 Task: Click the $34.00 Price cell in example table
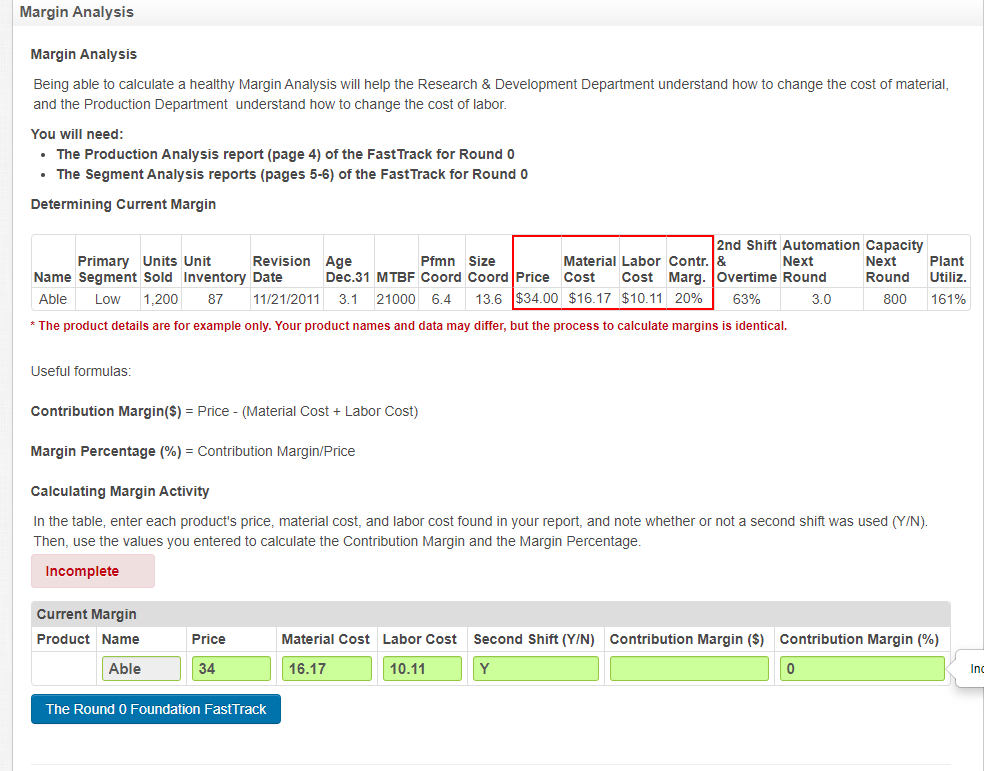point(536,298)
